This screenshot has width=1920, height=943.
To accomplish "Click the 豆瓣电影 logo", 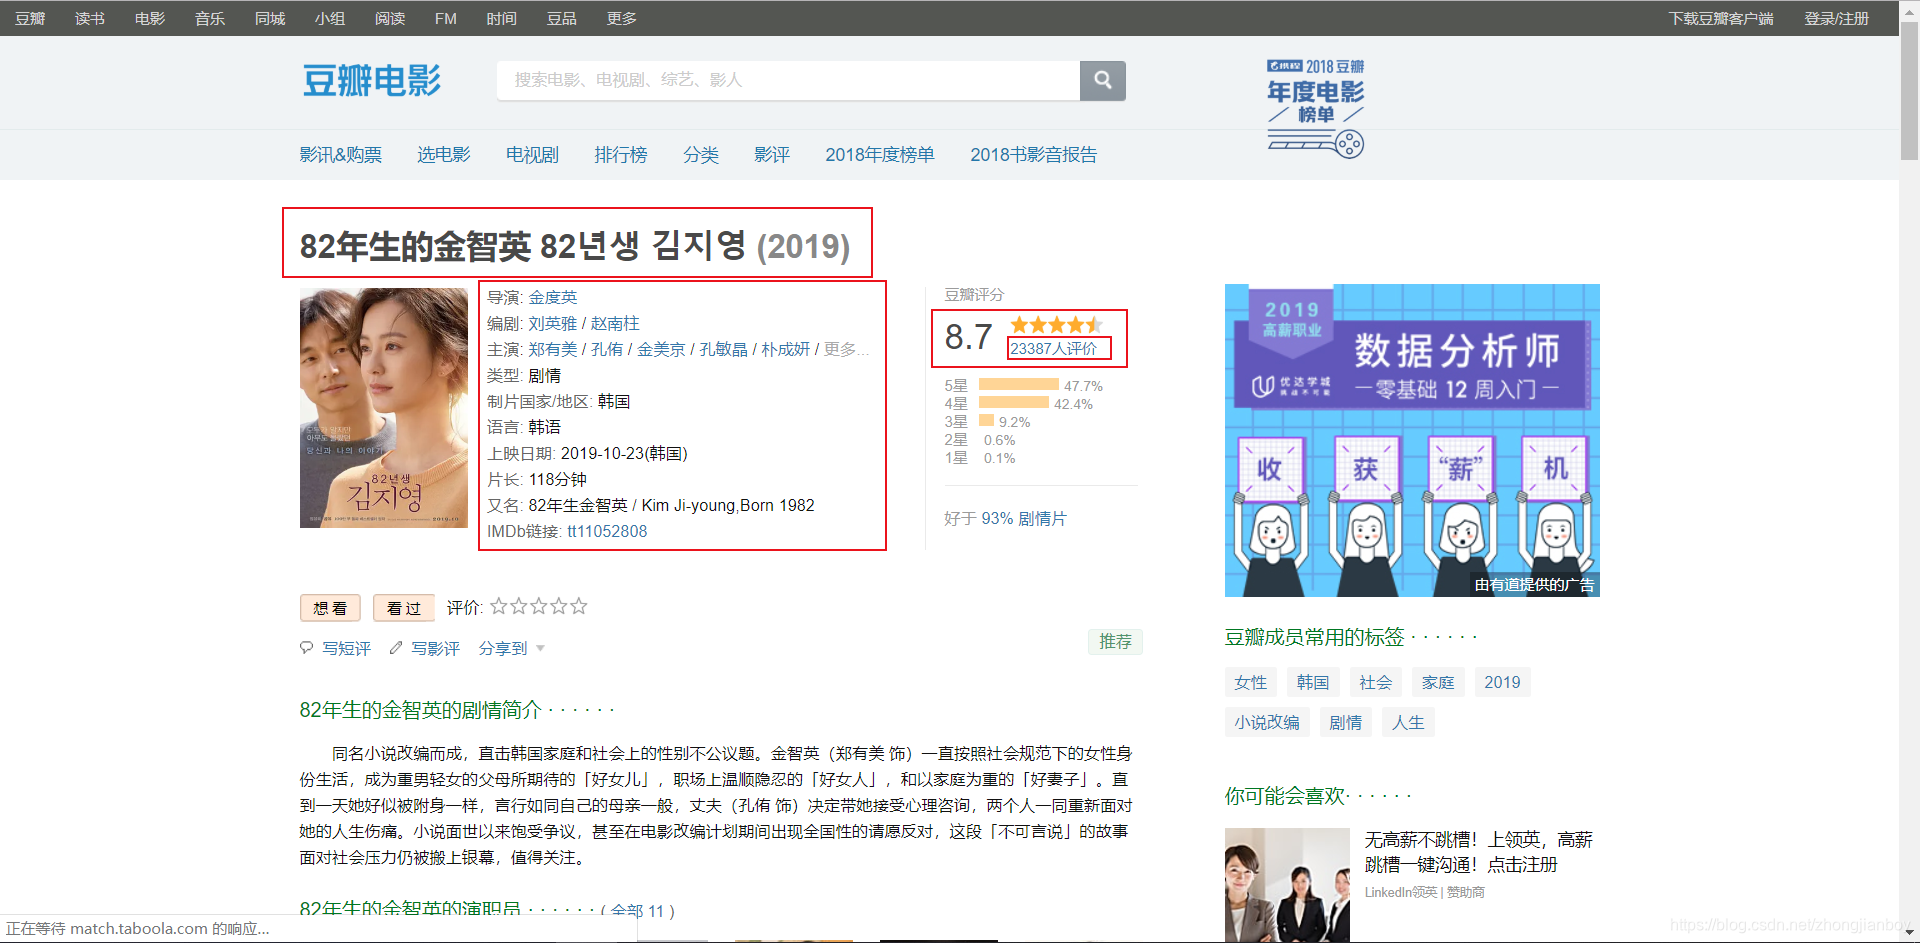I will coord(372,80).
